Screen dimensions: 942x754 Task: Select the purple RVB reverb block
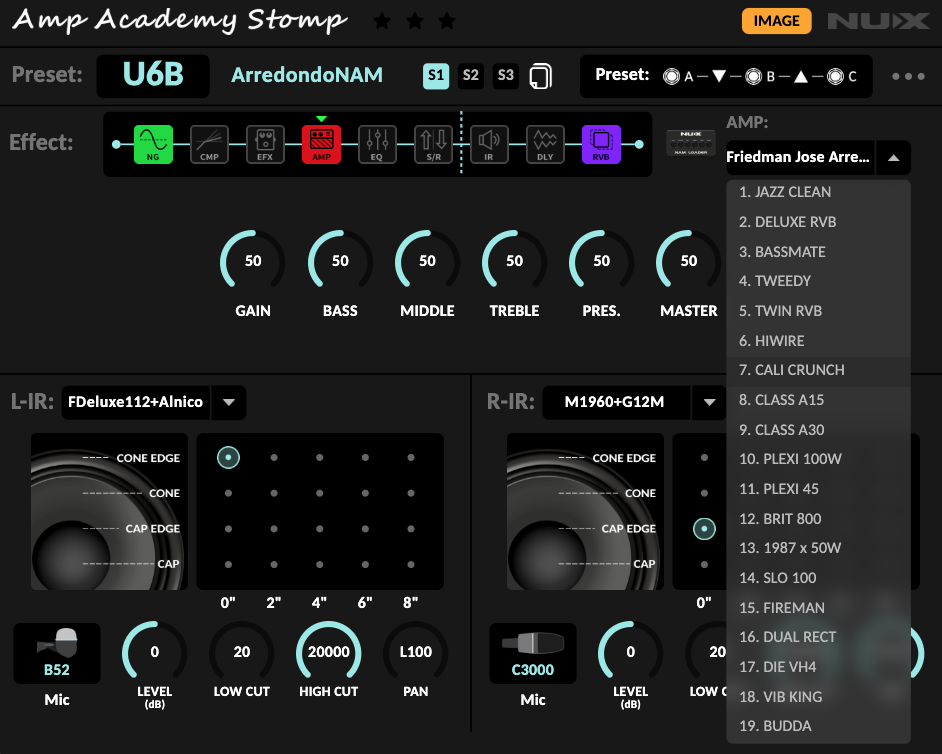coord(601,144)
